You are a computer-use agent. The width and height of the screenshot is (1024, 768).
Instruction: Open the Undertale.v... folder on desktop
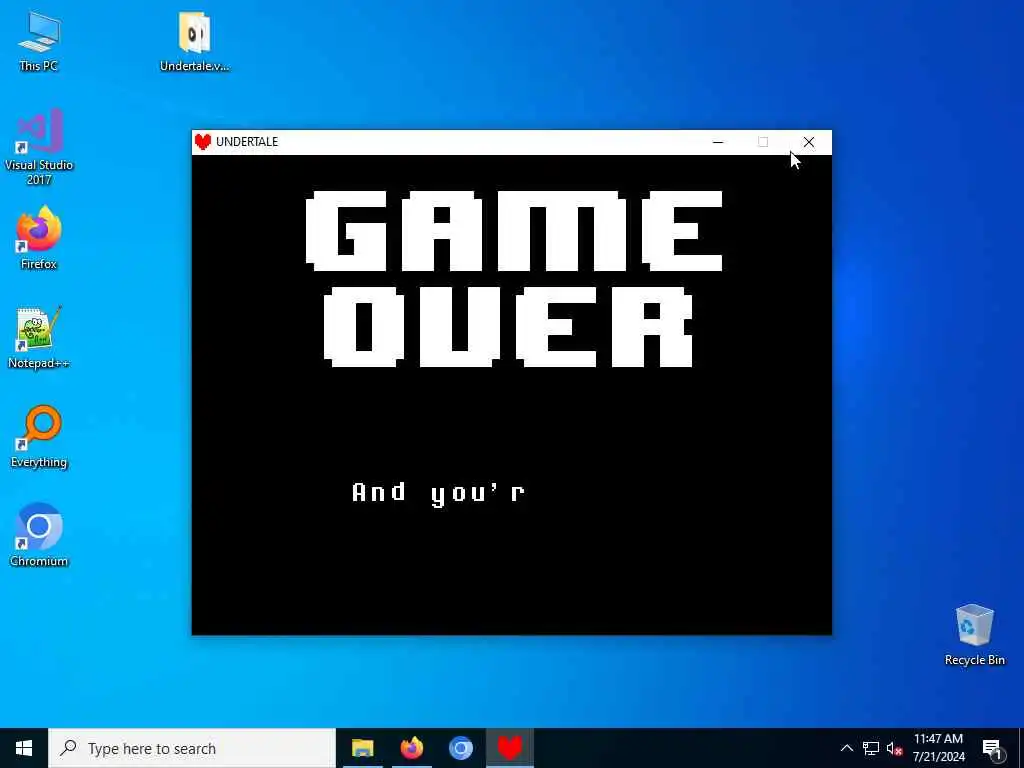coord(194,40)
